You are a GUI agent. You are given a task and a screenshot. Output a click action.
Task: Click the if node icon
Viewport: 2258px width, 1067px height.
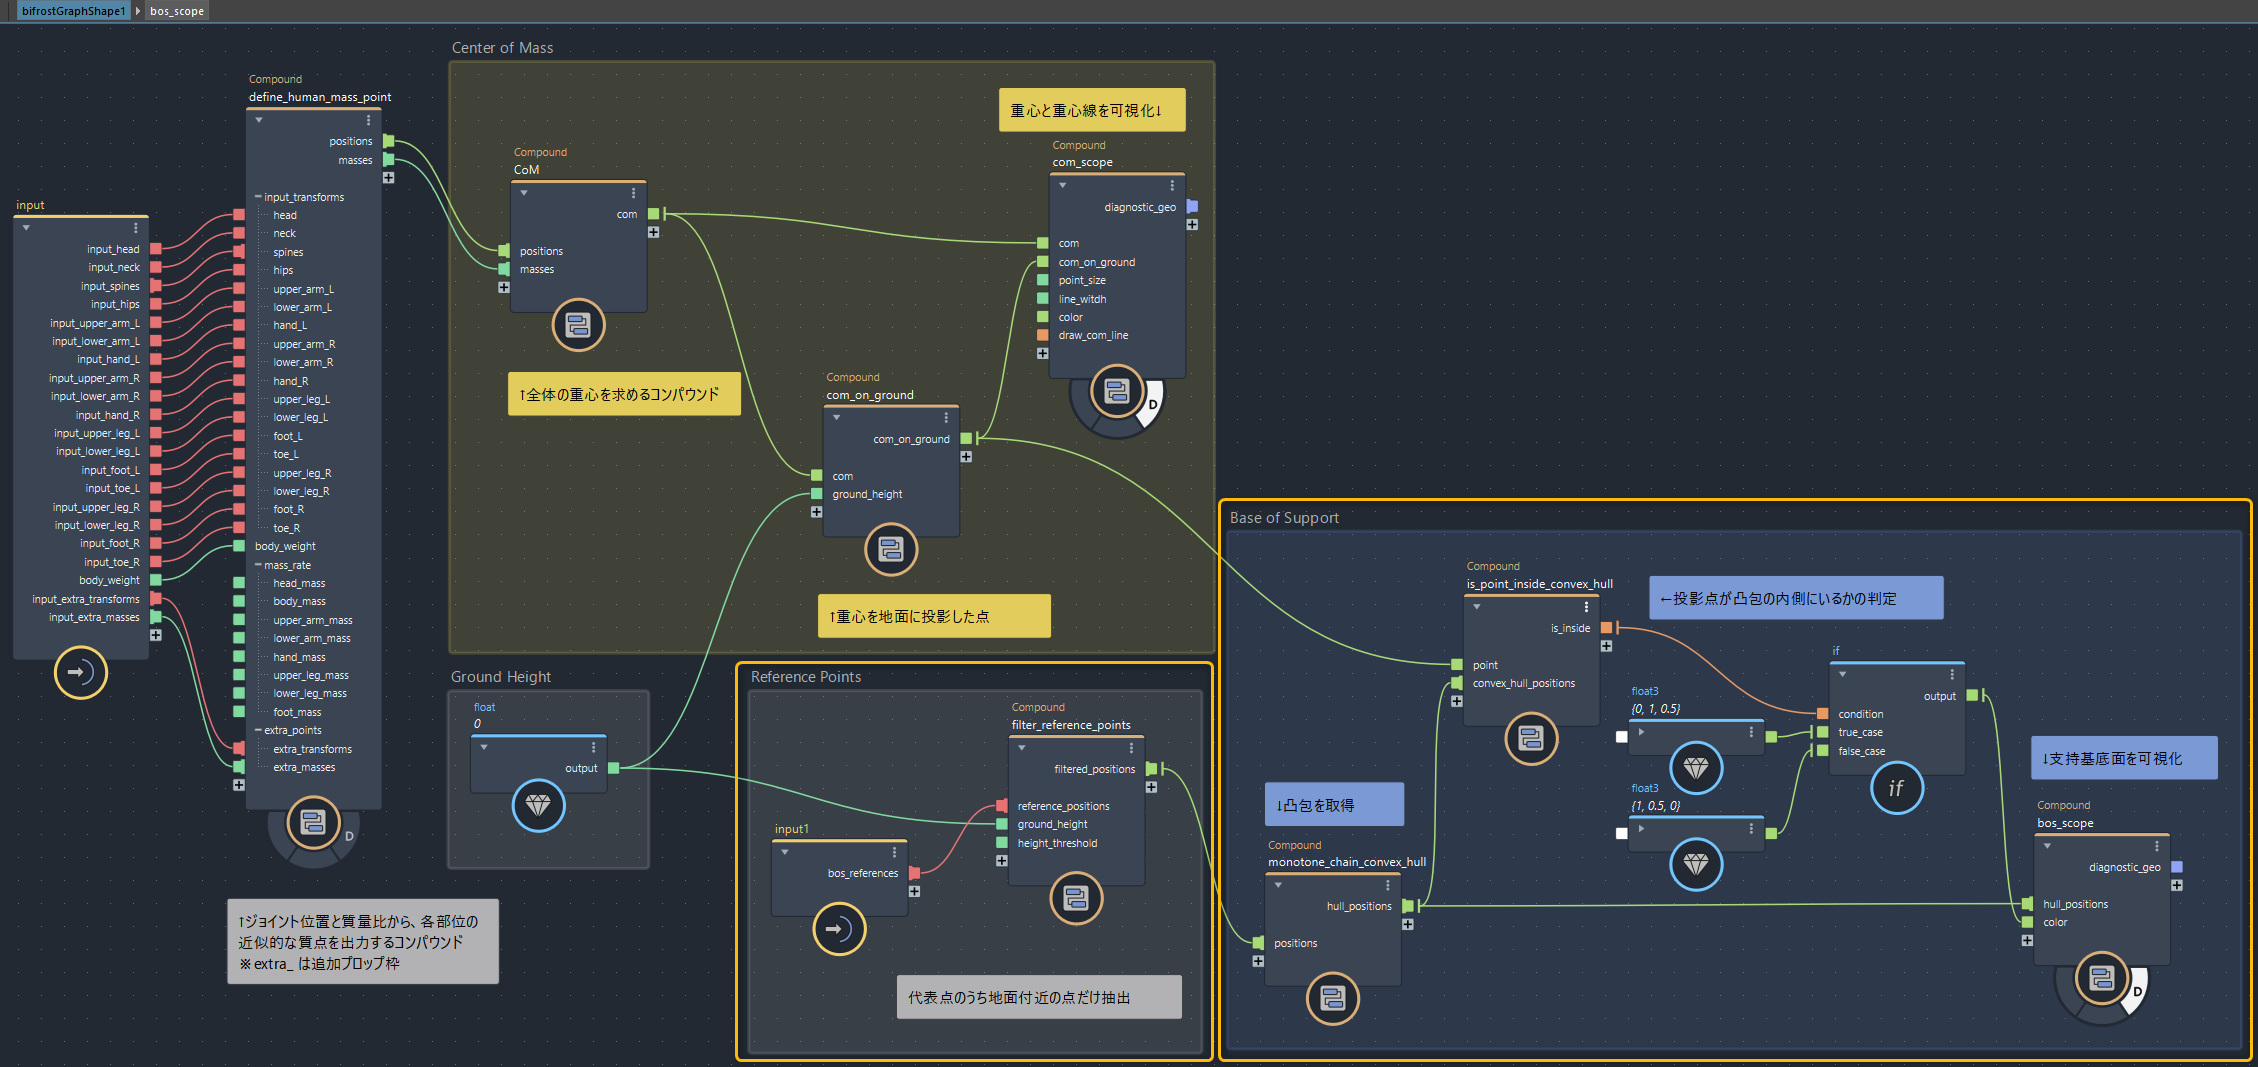(1896, 788)
